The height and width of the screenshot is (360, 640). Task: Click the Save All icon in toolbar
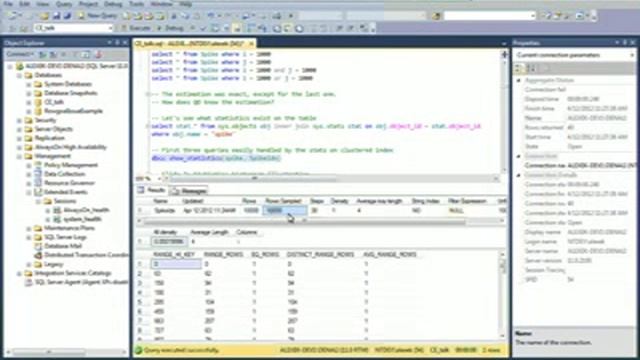click(67, 16)
